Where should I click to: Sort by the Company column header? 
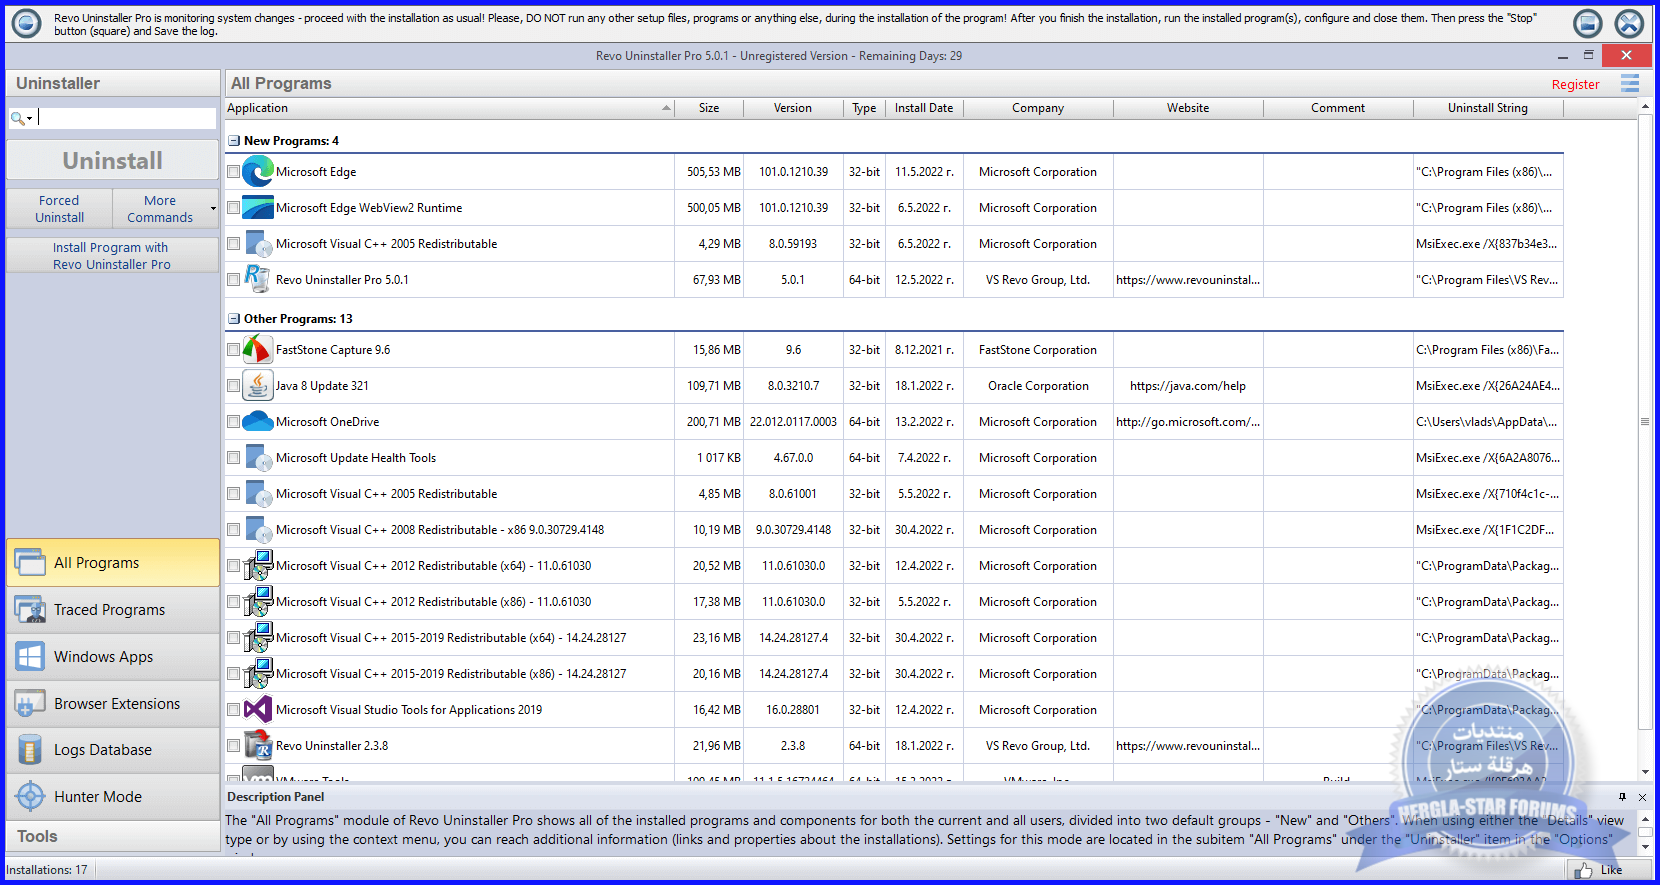(1038, 108)
